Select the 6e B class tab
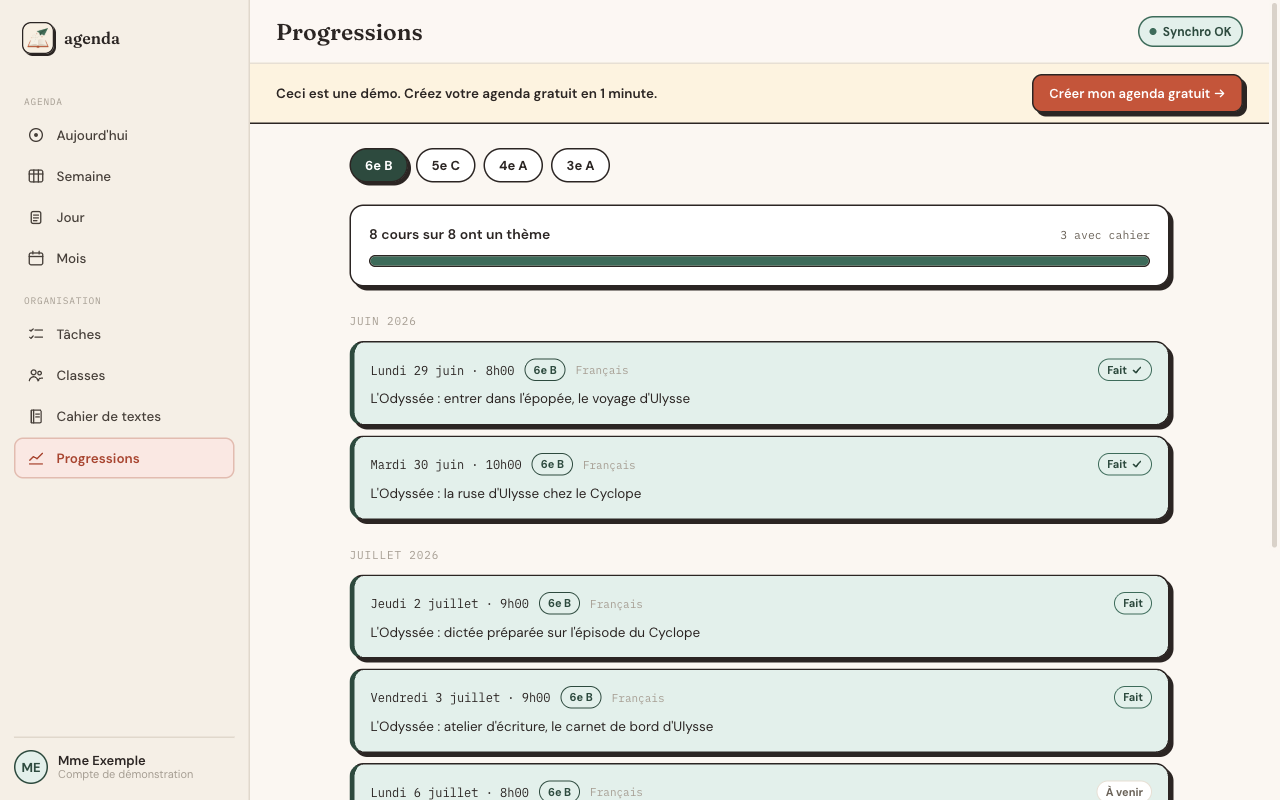This screenshot has height=800, width=1280. pos(379,165)
